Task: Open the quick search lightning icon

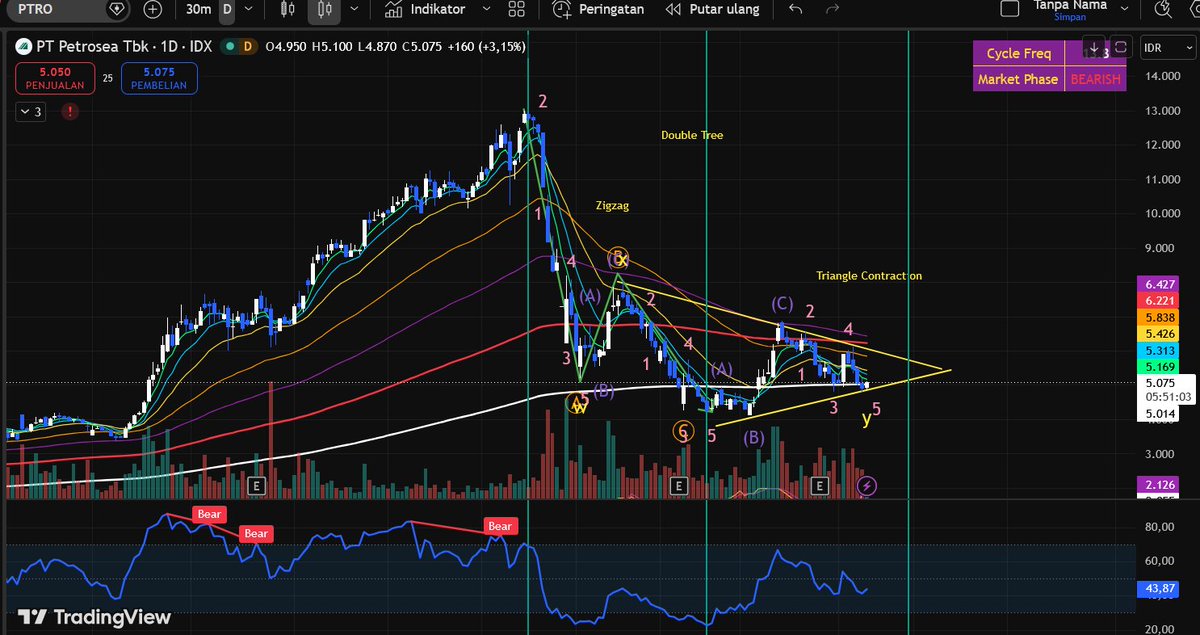Action: click(x=1161, y=9)
